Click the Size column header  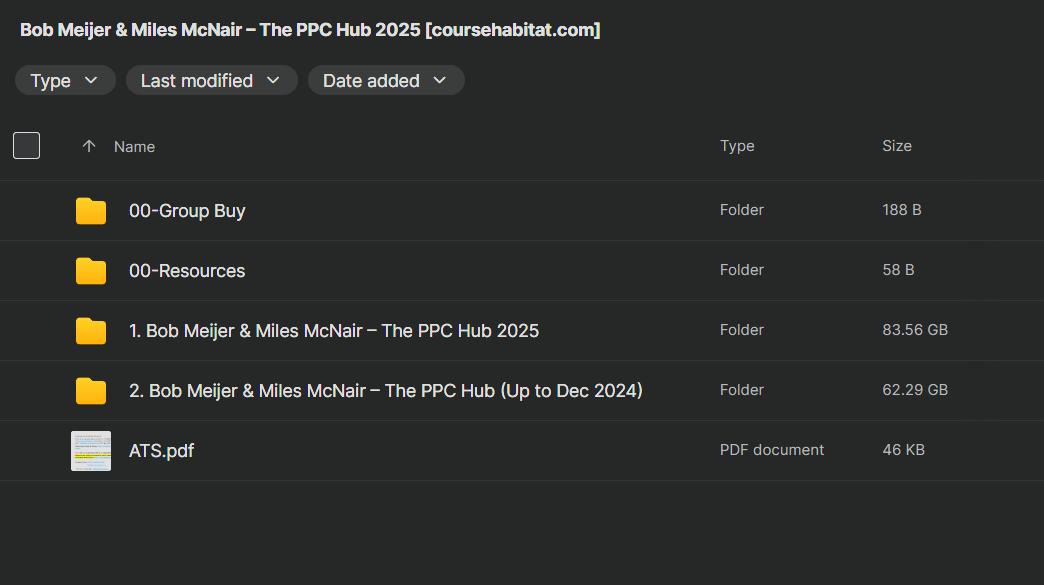897,146
